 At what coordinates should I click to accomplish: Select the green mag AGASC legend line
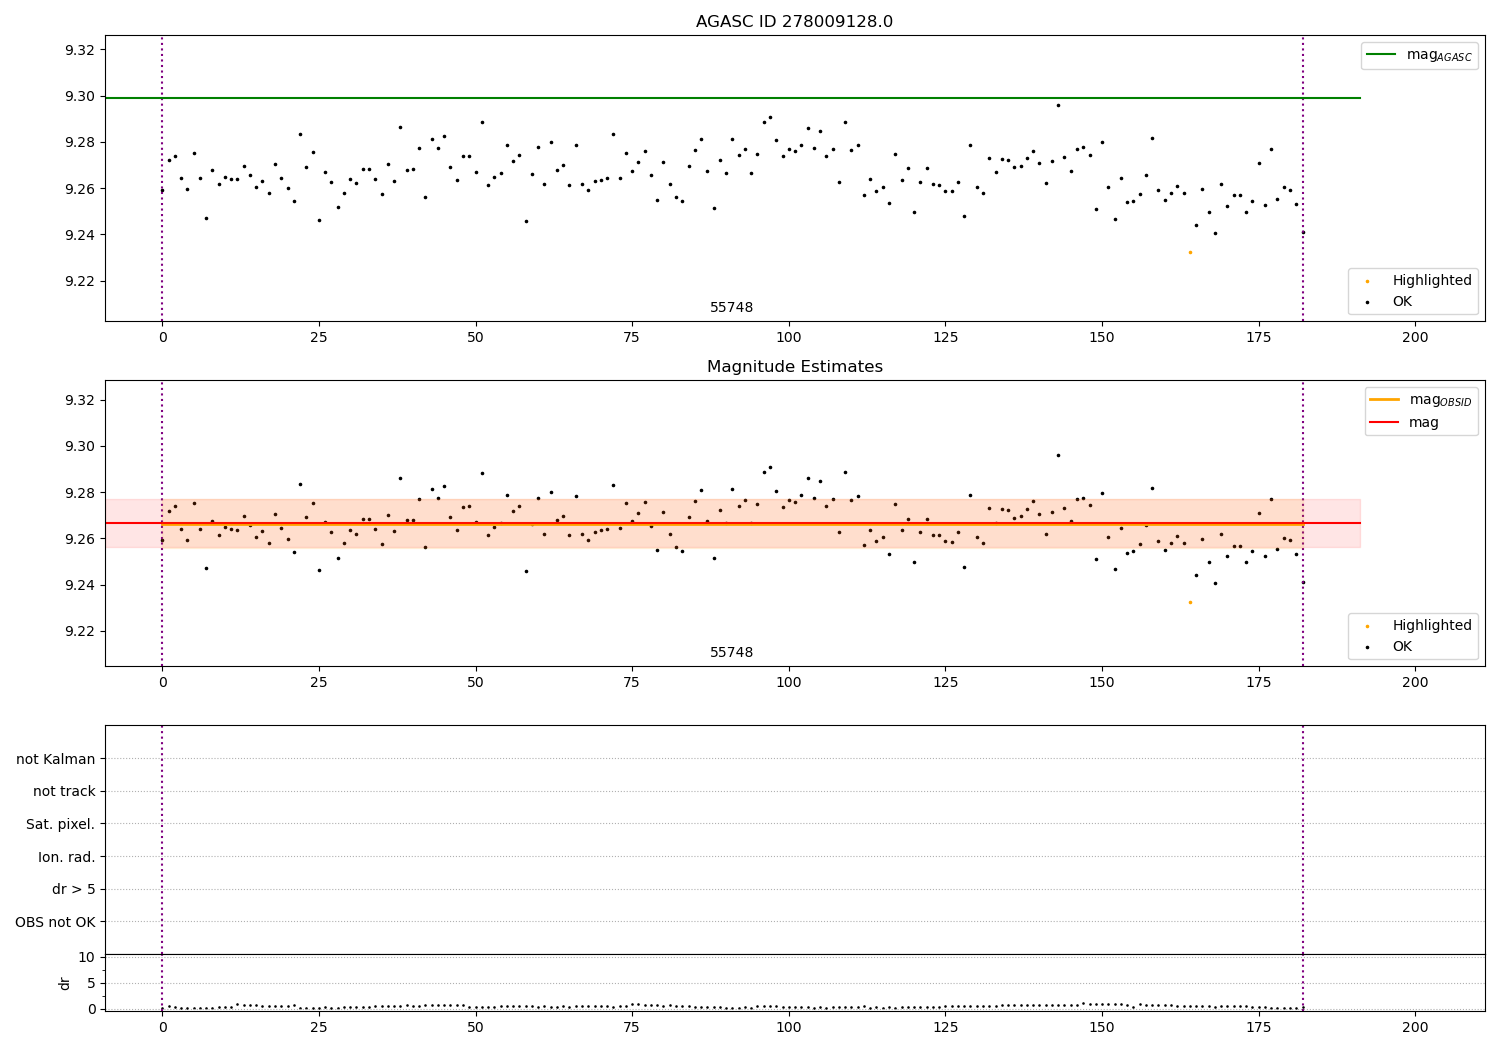[1381, 55]
